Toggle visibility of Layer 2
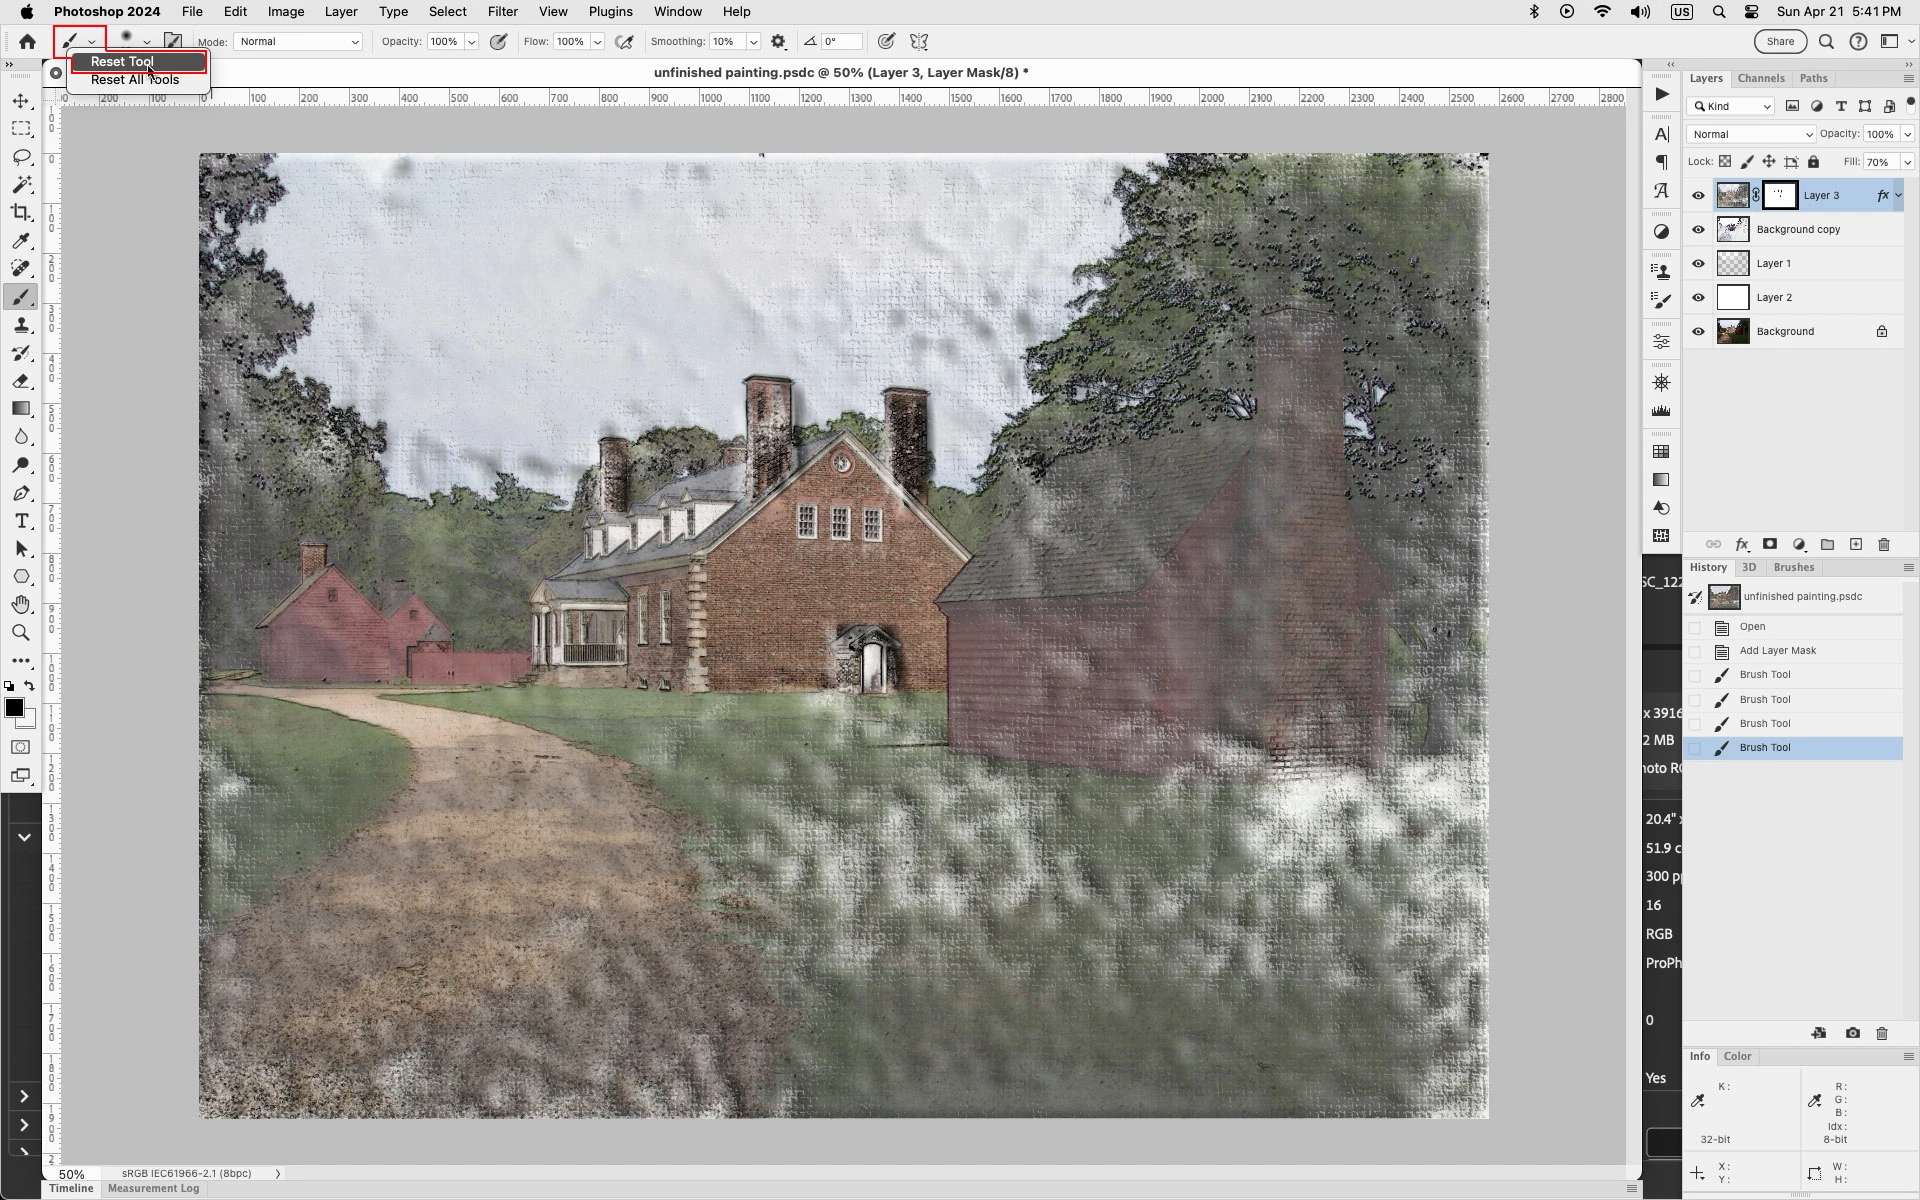The image size is (1920, 1200). (1698, 298)
